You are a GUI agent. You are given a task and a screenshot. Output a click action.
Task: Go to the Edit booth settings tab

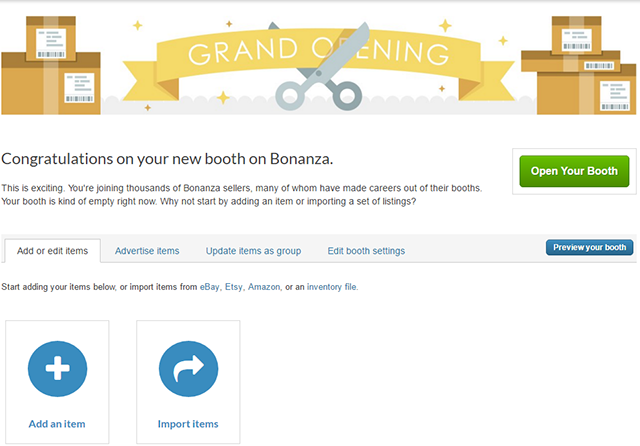click(366, 250)
